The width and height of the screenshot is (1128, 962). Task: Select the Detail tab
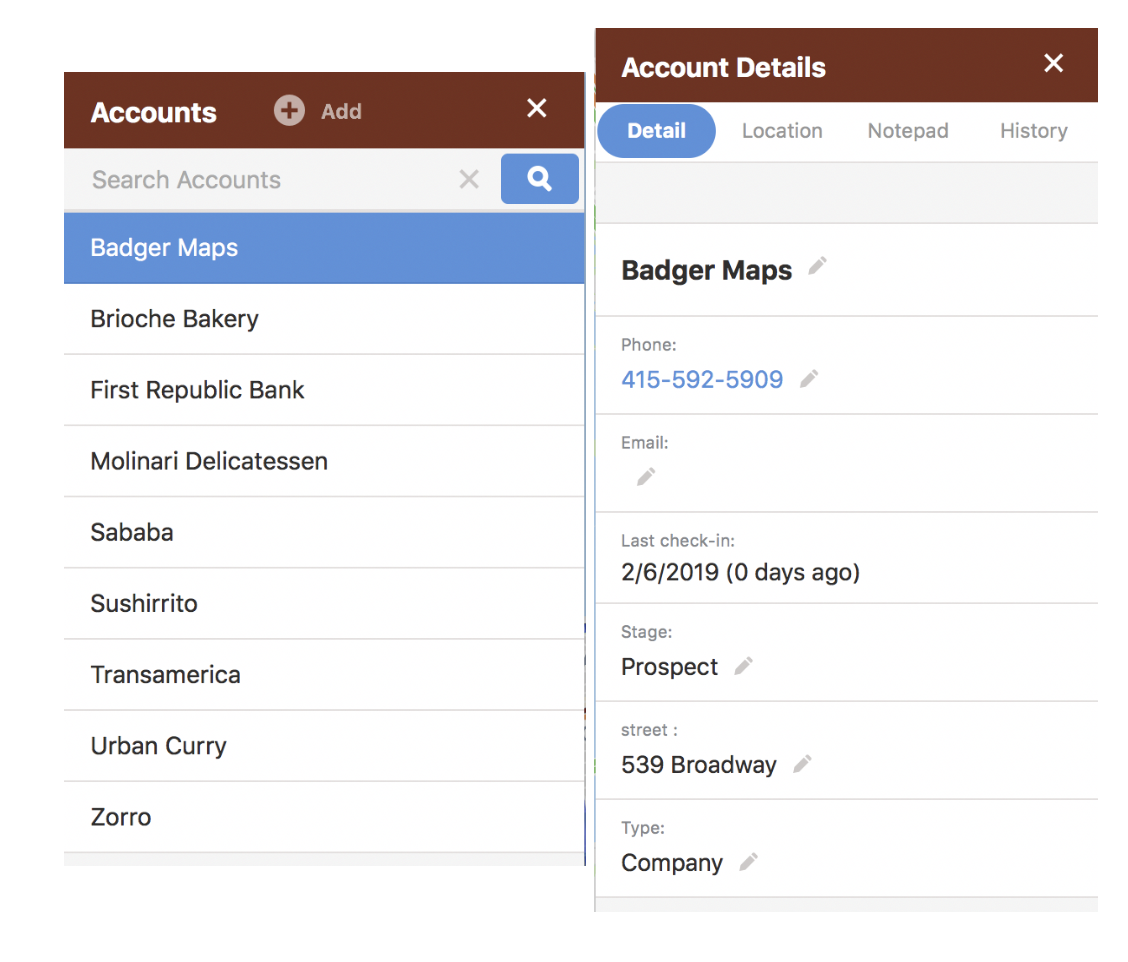(656, 131)
